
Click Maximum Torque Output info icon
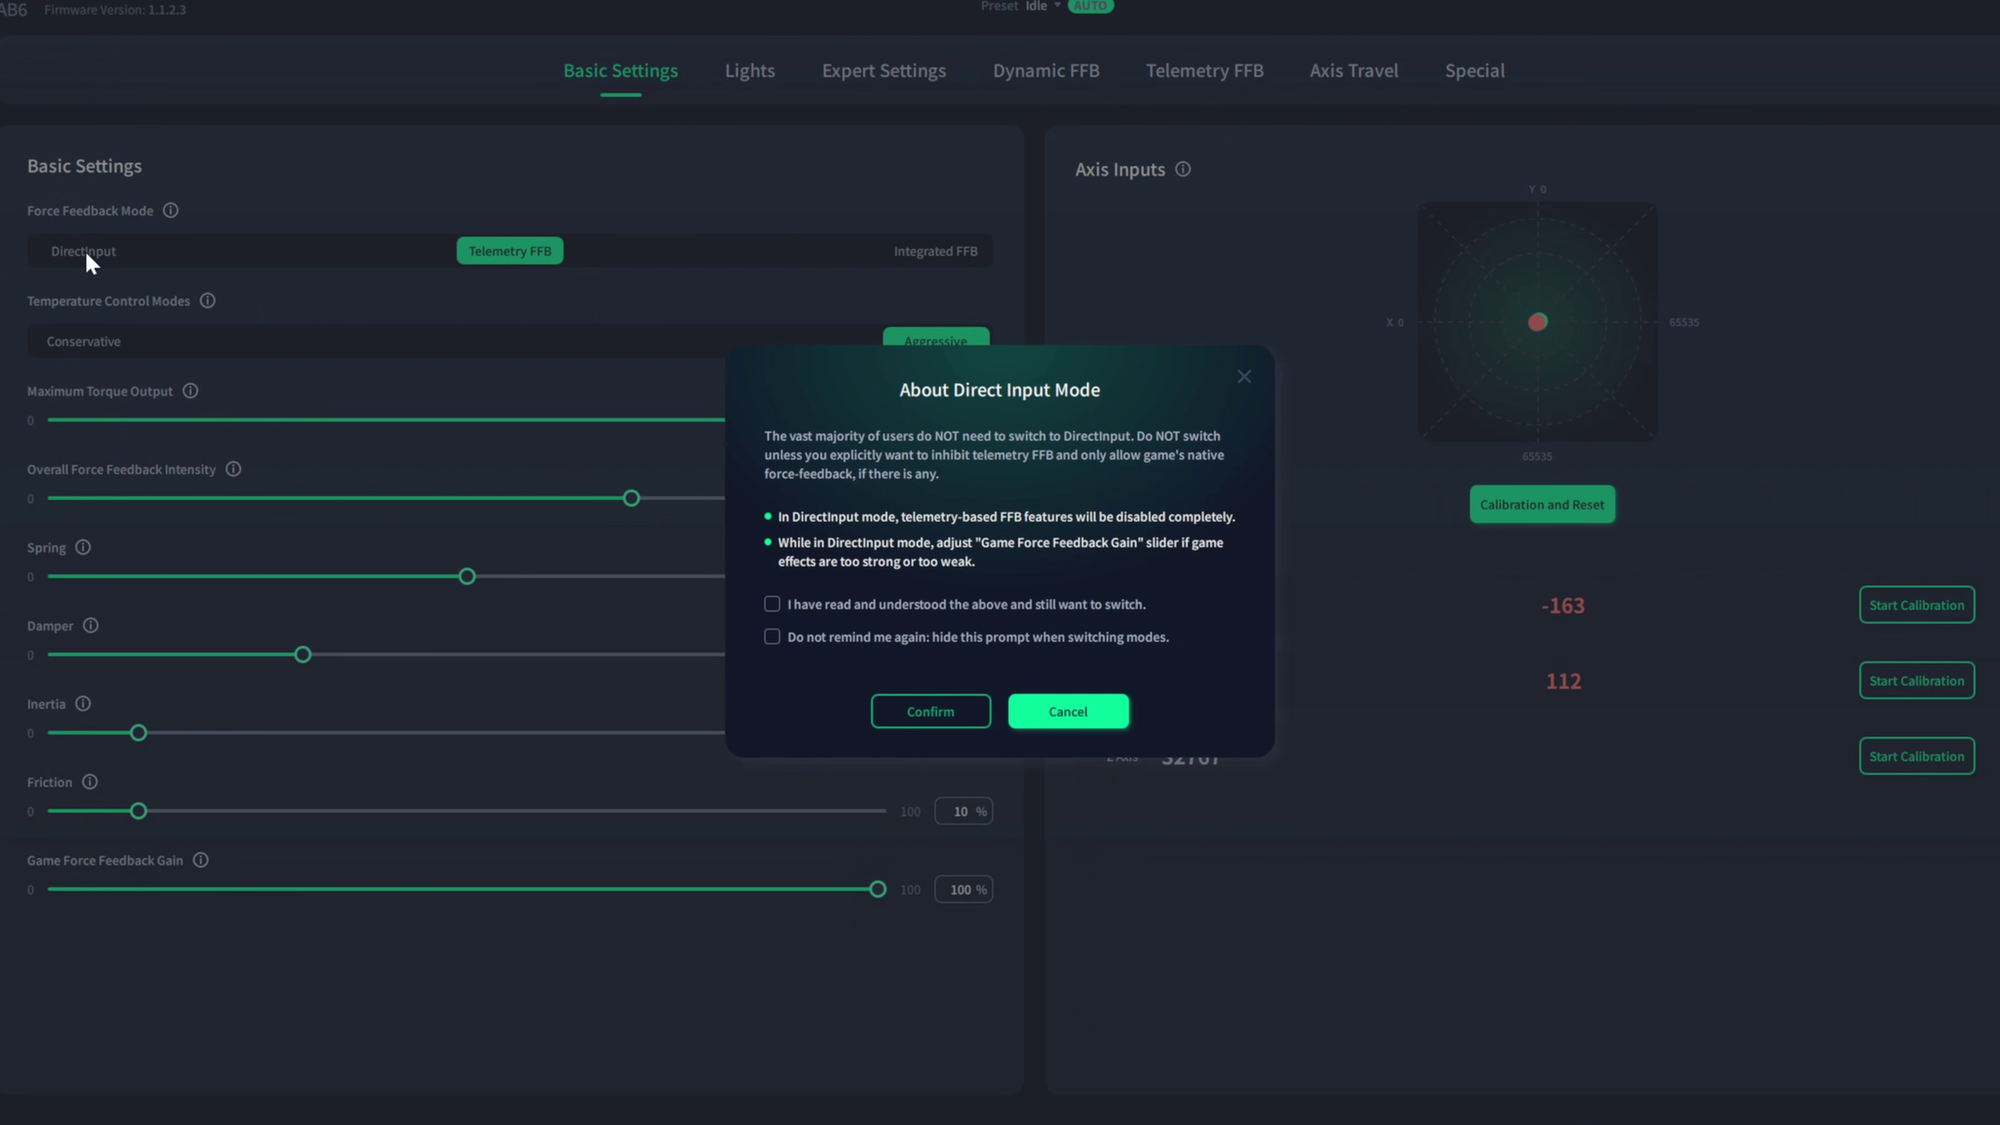[190, 391]
